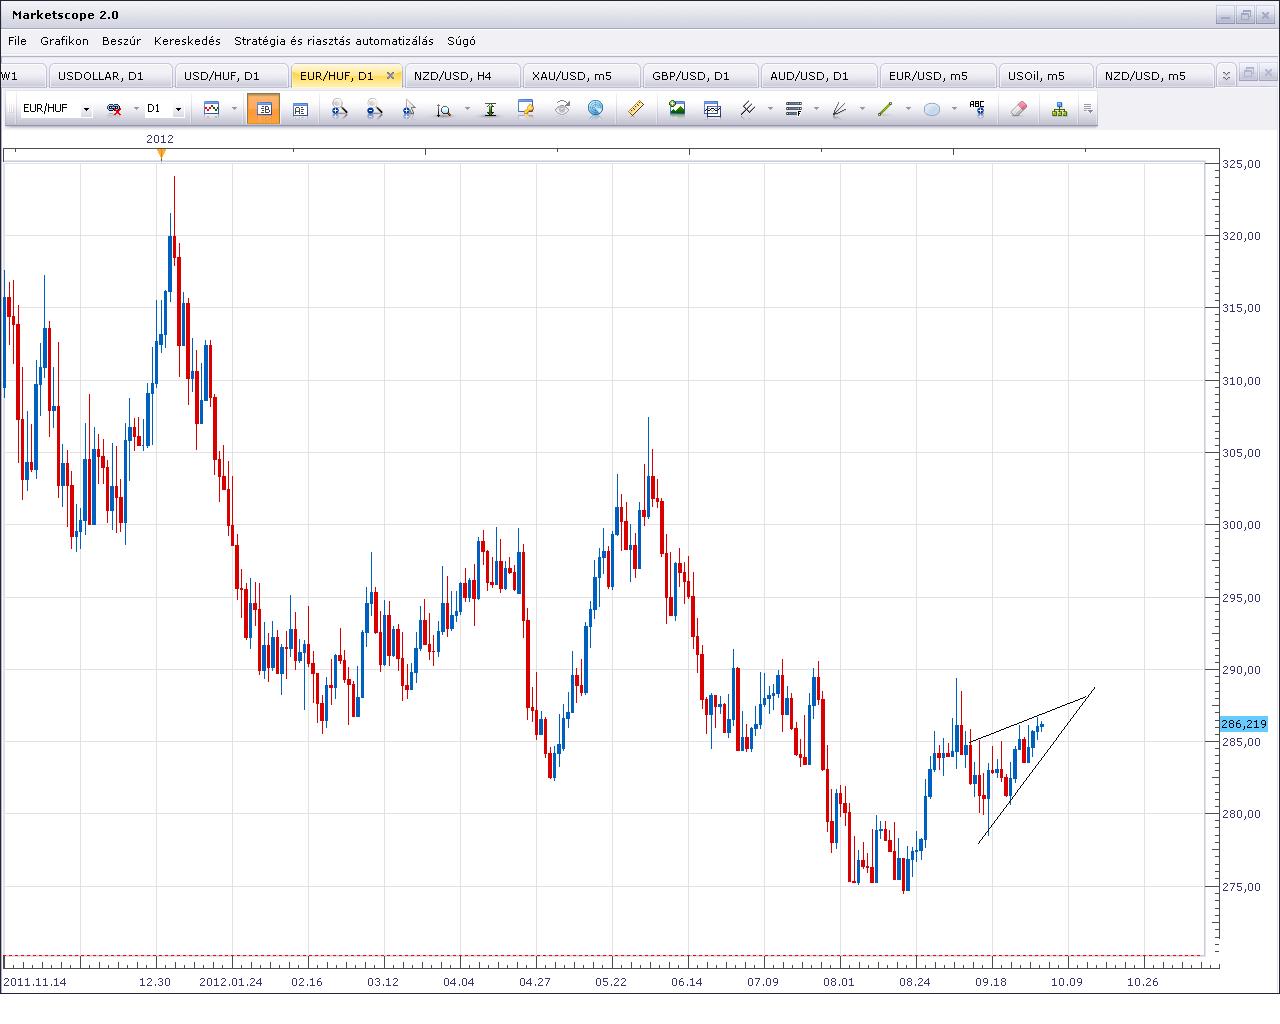Expand the chart type dropdown arrow
The width and height of the screenshot is (1280, 1024).
pyautogui.click(x=233, y=109)
